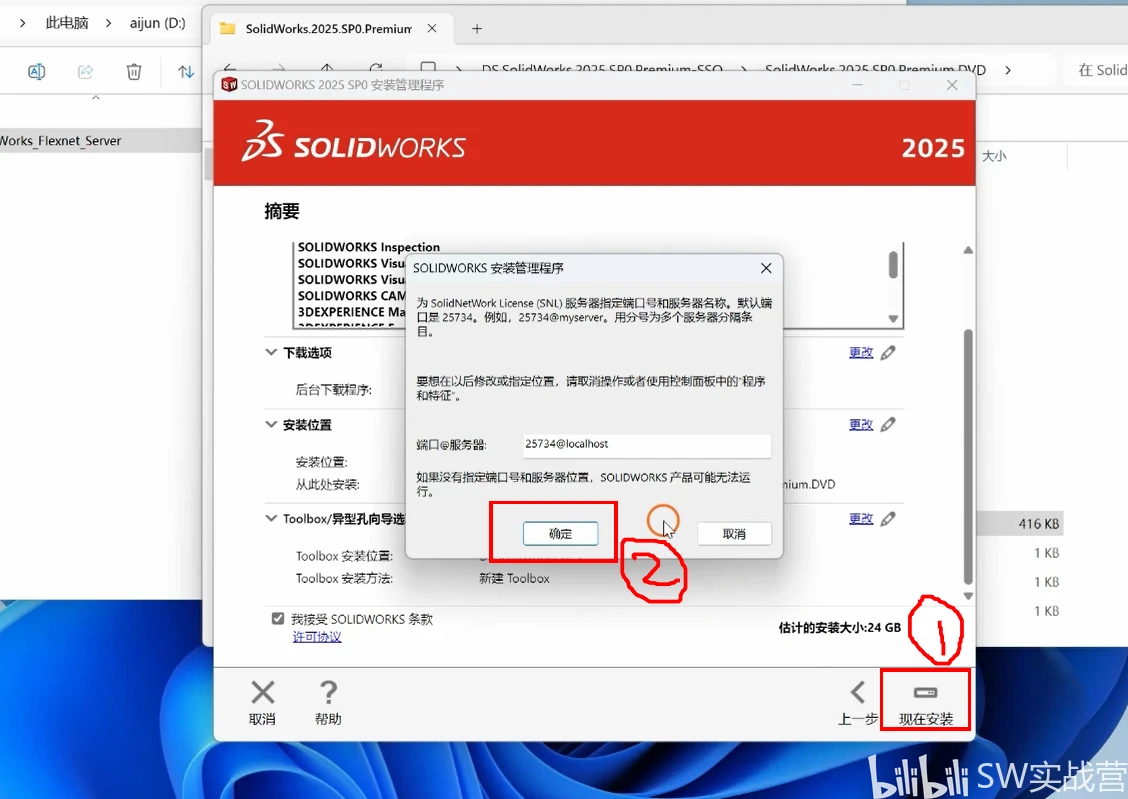Viewport: 1128px width, 799px height.
Task: Click the product list scrollbar thumb
Action: (893, 265)
